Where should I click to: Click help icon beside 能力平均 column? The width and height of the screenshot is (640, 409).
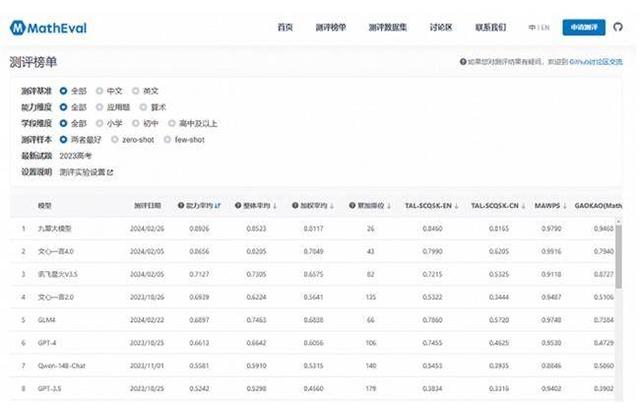click(180, 205)
